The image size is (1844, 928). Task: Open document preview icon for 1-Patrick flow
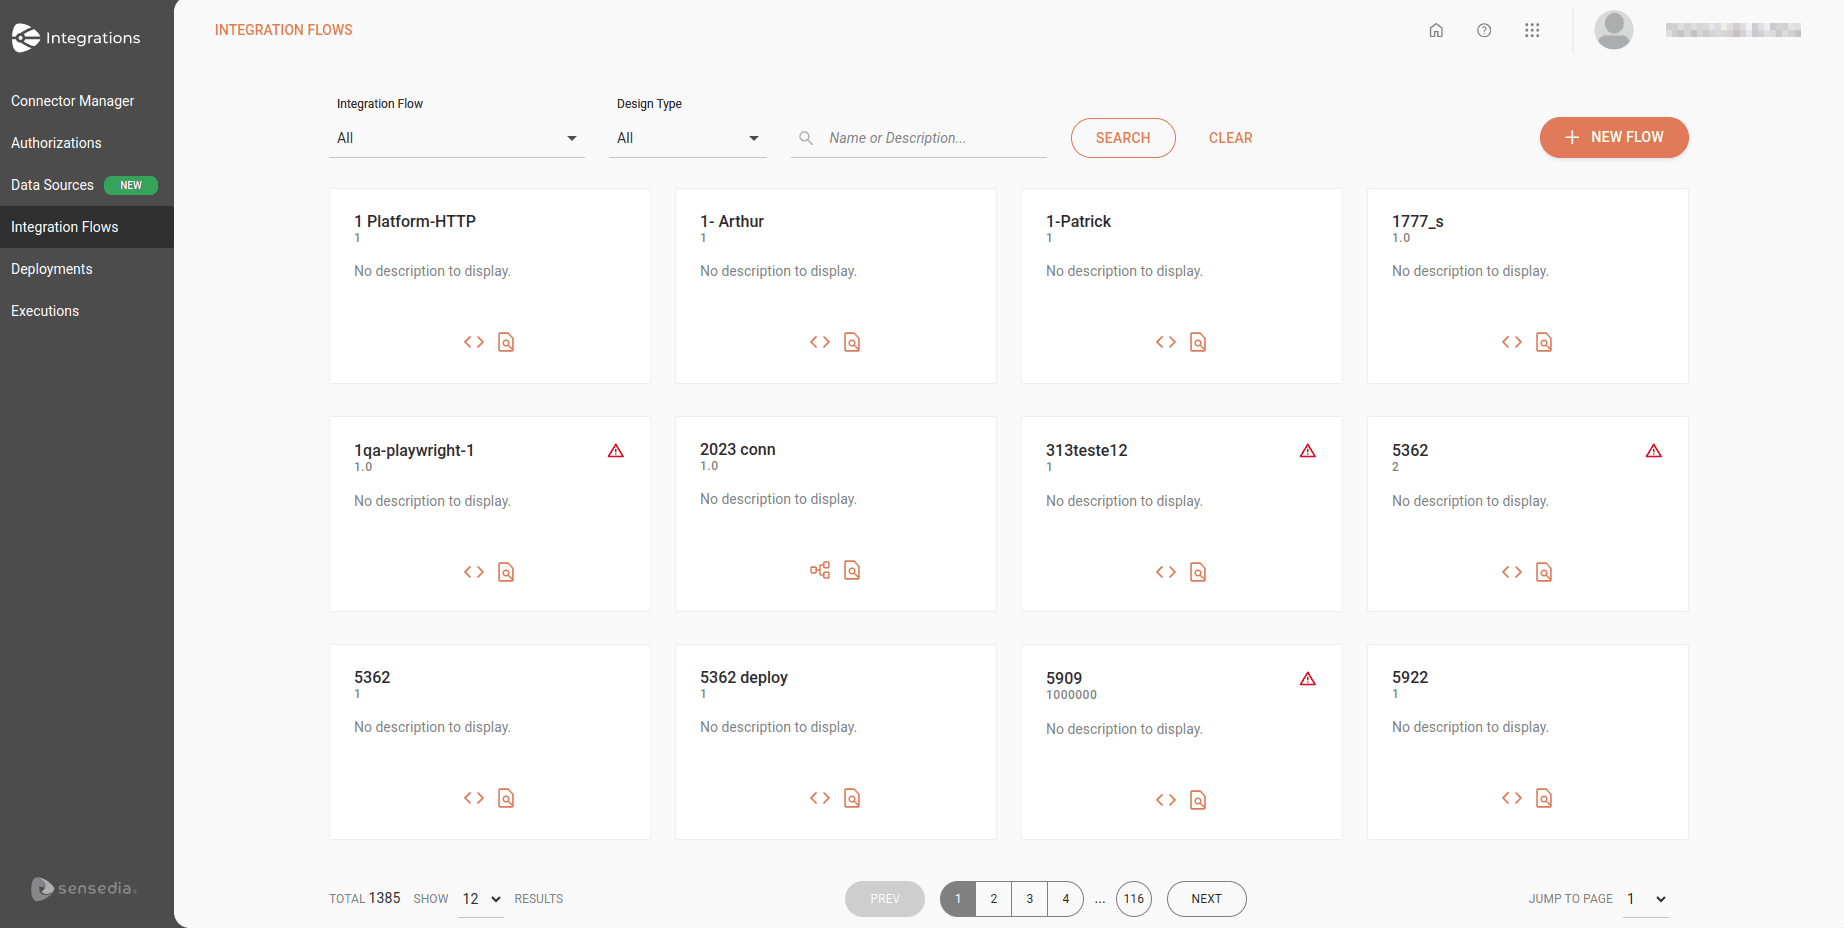1198,342
